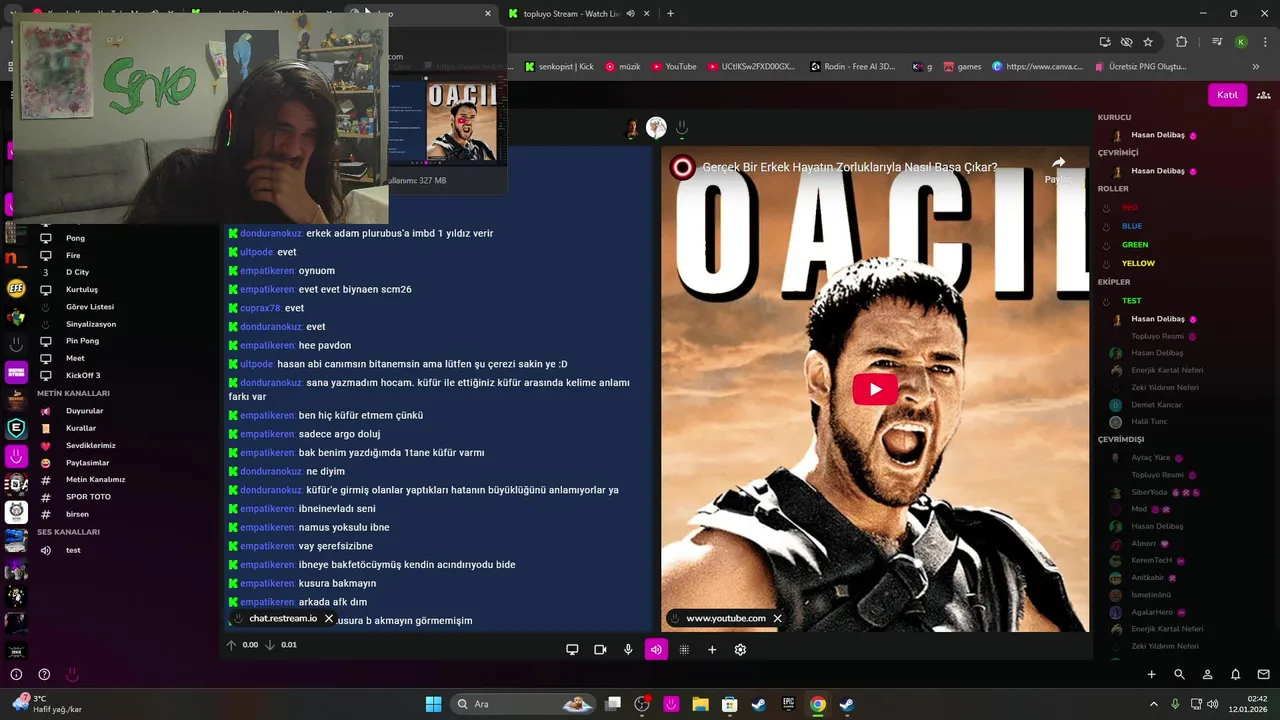Click the plus icon in bottom-right bar
1280x720 pixels.
pyautogui.click(x=1151, y=674)
